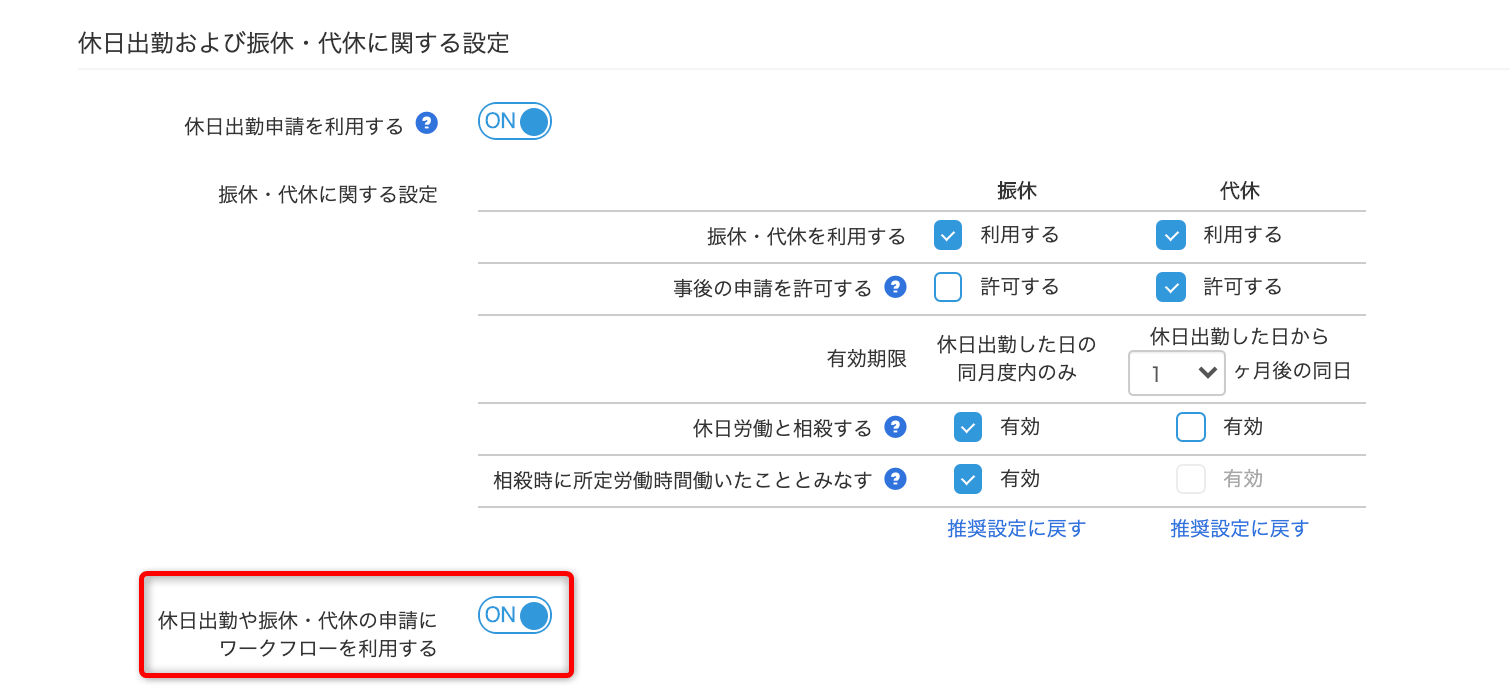Click help icon next to 事後の申請を許可する
The width and height of the screenshot is (1510, 690).
[x=896, y=287]
